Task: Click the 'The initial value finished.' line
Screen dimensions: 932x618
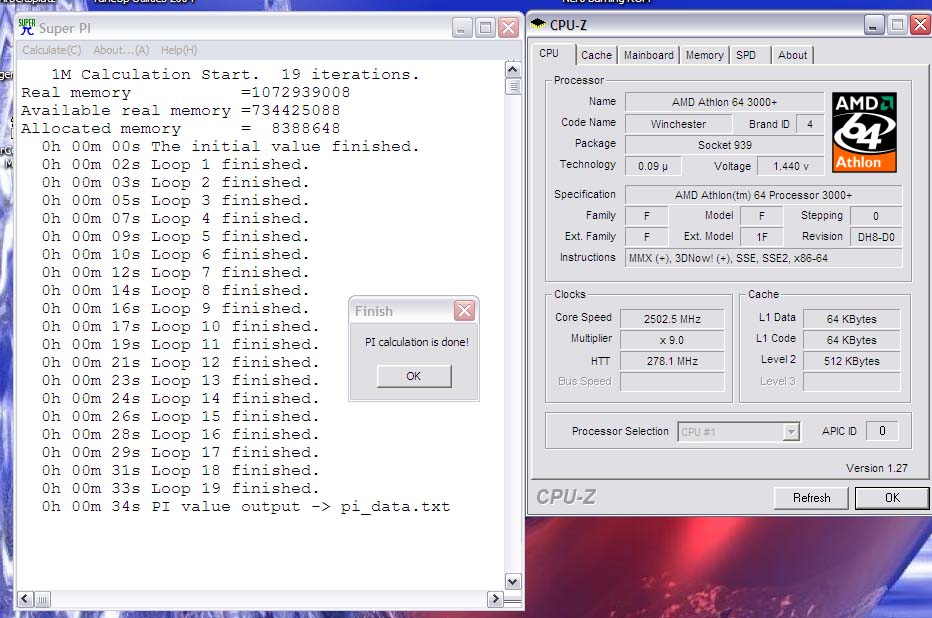Action: click(230, 147)
